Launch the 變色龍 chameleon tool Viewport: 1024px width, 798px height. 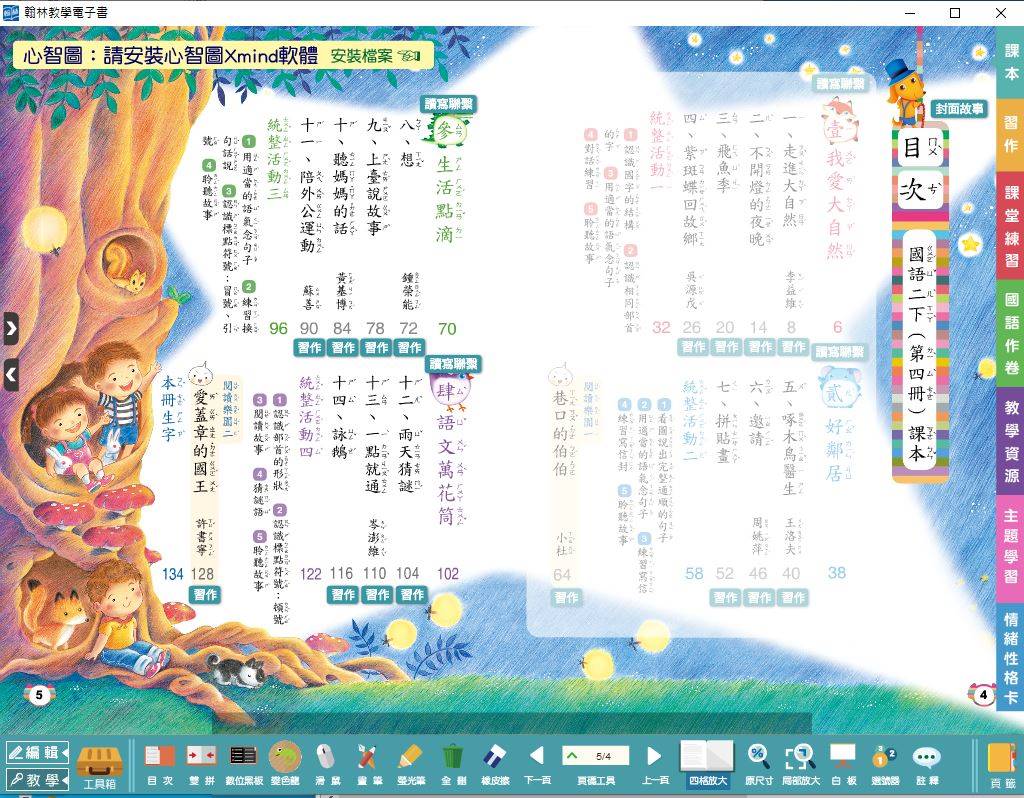click(285, 764)
